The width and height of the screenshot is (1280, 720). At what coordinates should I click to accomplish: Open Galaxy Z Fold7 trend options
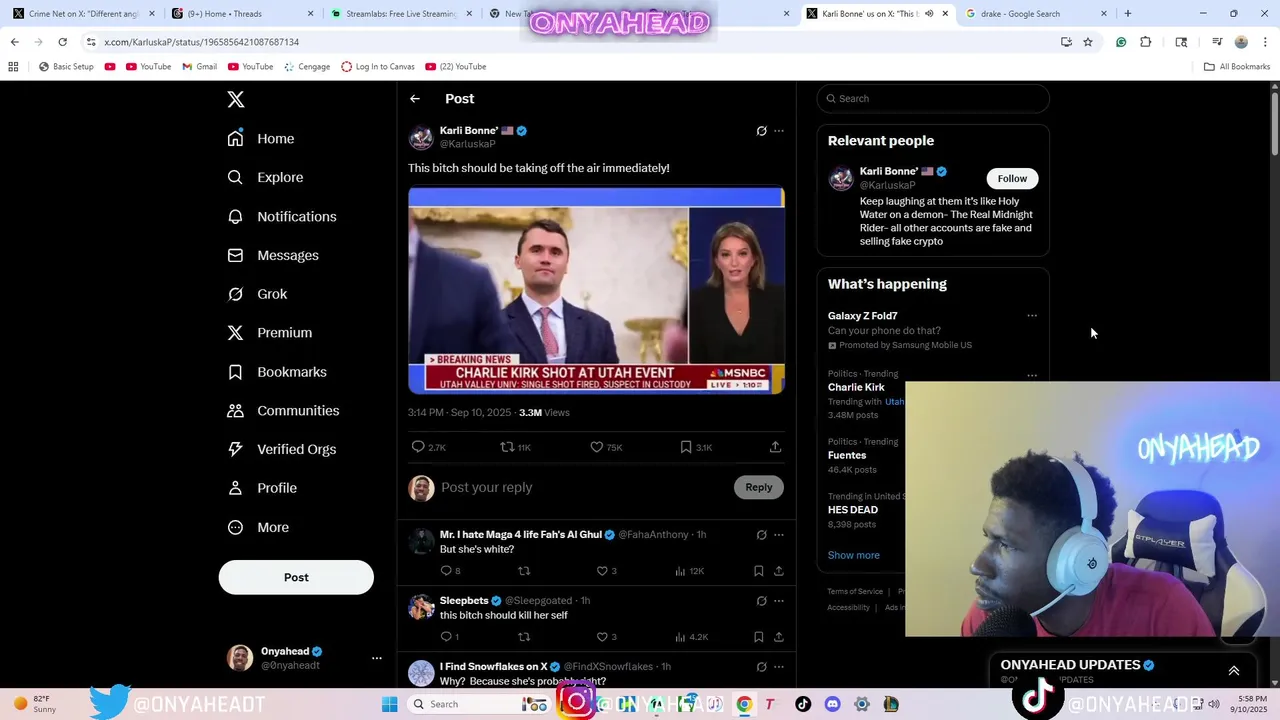tap(1032, 316)
